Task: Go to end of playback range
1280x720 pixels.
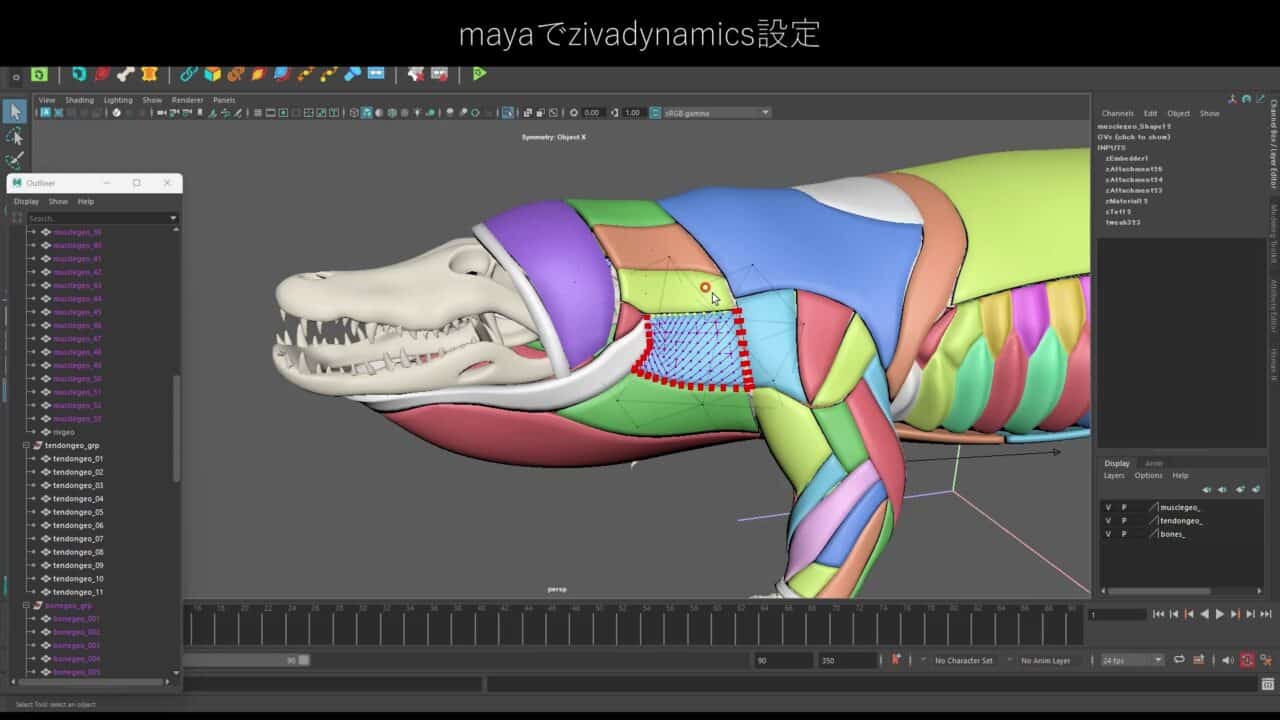Action: click(1265, 614)
